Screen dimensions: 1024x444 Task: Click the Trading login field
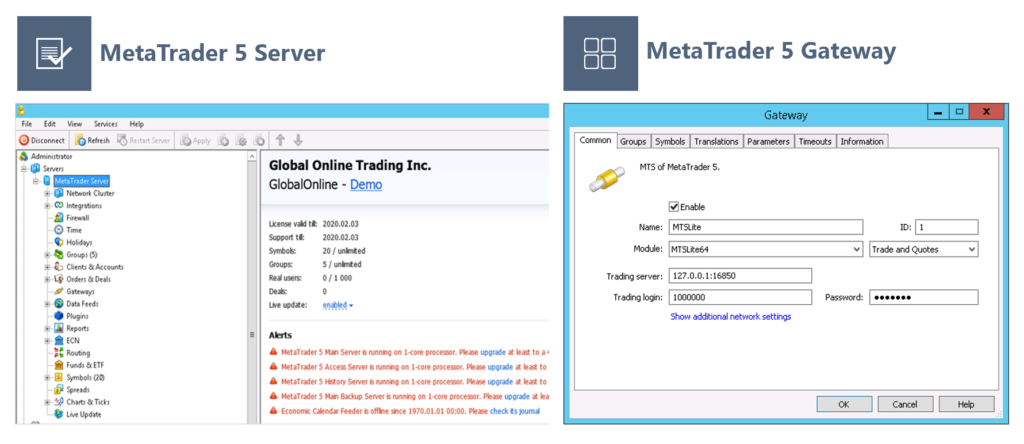(739, 297)
